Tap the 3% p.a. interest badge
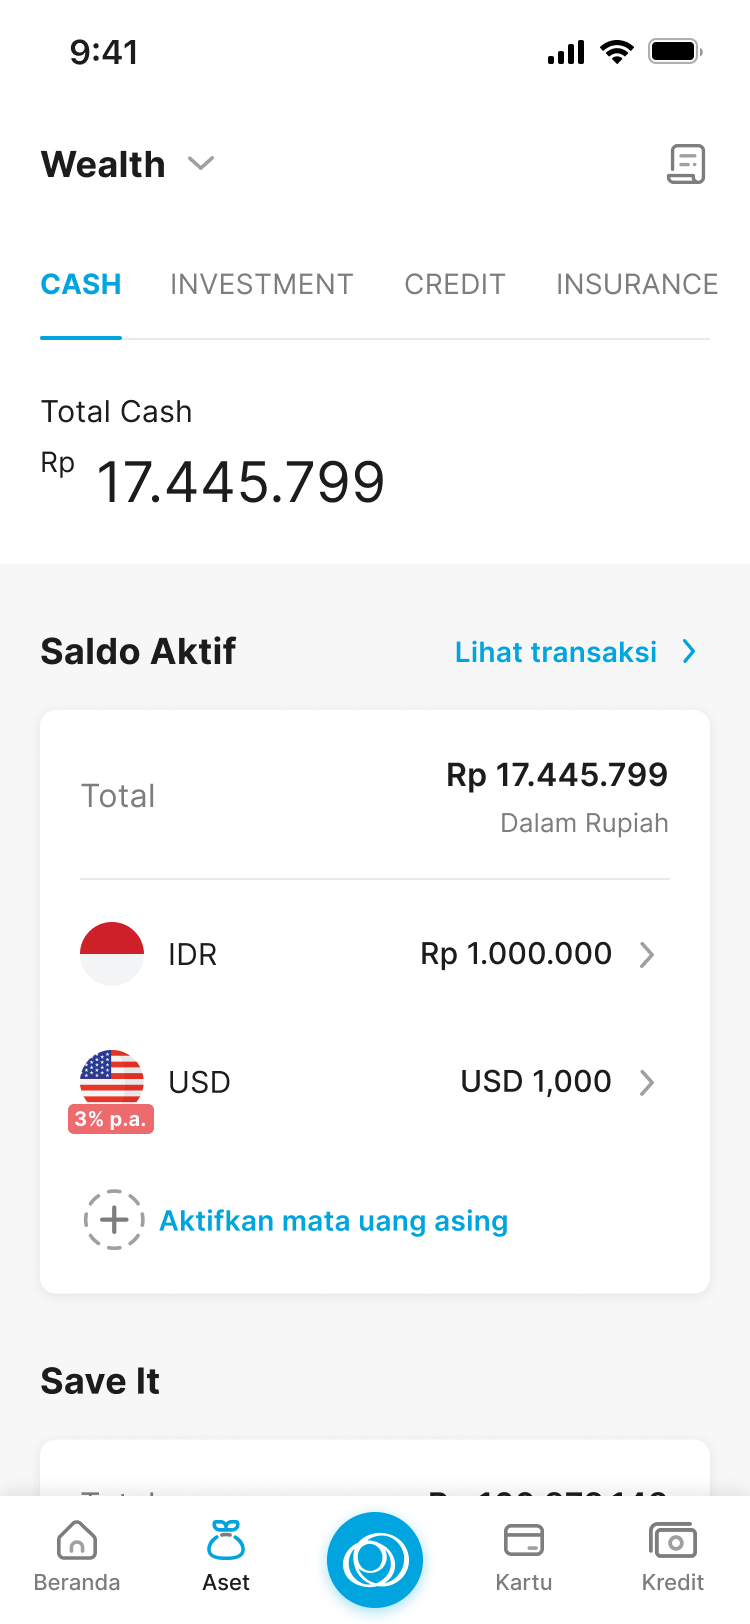The image size is (750, 1624). pos(111,1119)
